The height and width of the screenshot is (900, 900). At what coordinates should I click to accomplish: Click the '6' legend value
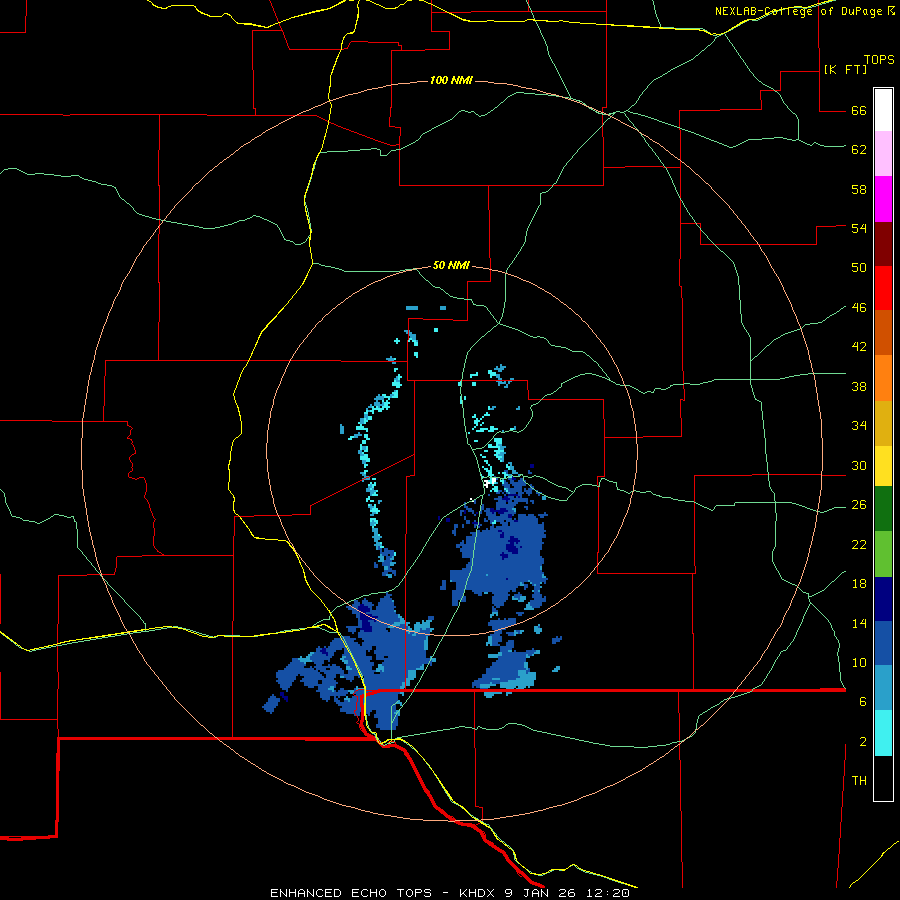(x=862, y=701)
